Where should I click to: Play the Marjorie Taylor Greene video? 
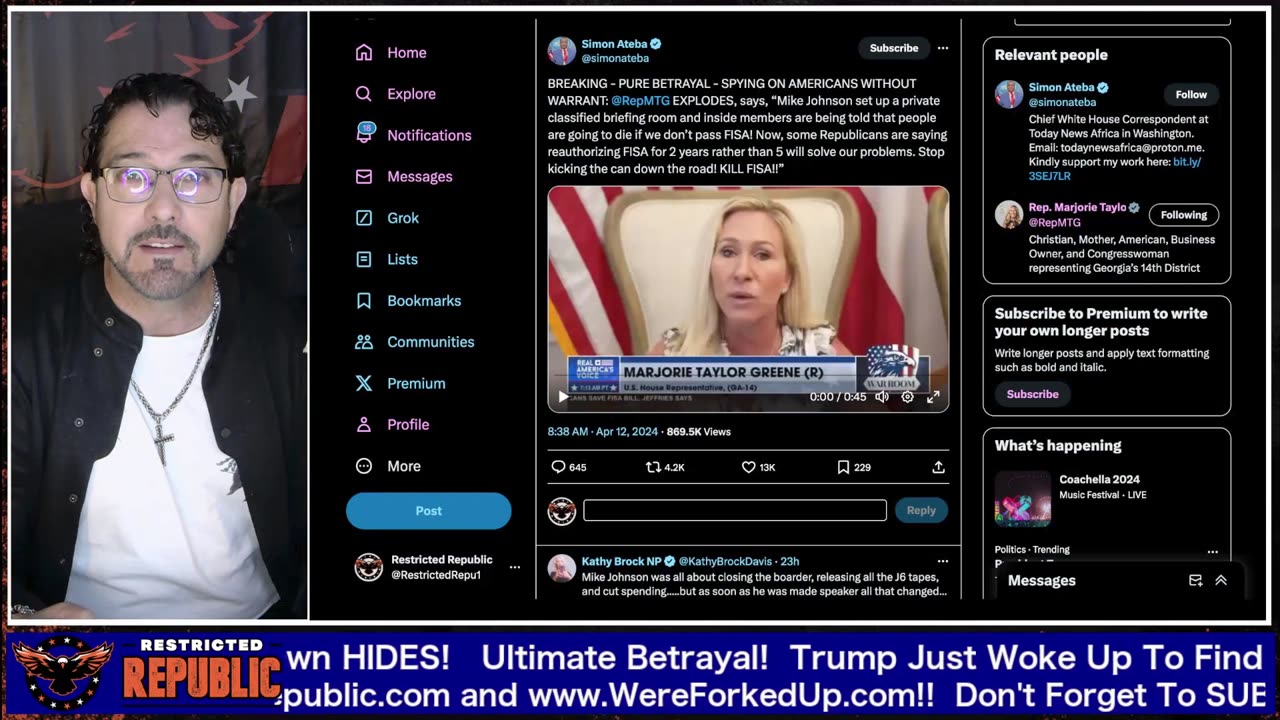pos(563,397)
